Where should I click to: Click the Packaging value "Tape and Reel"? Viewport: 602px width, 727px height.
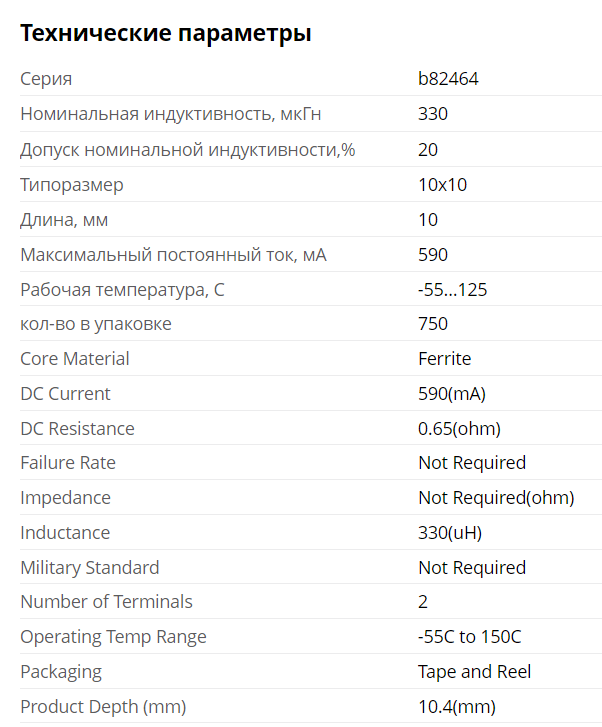[474, 672]
